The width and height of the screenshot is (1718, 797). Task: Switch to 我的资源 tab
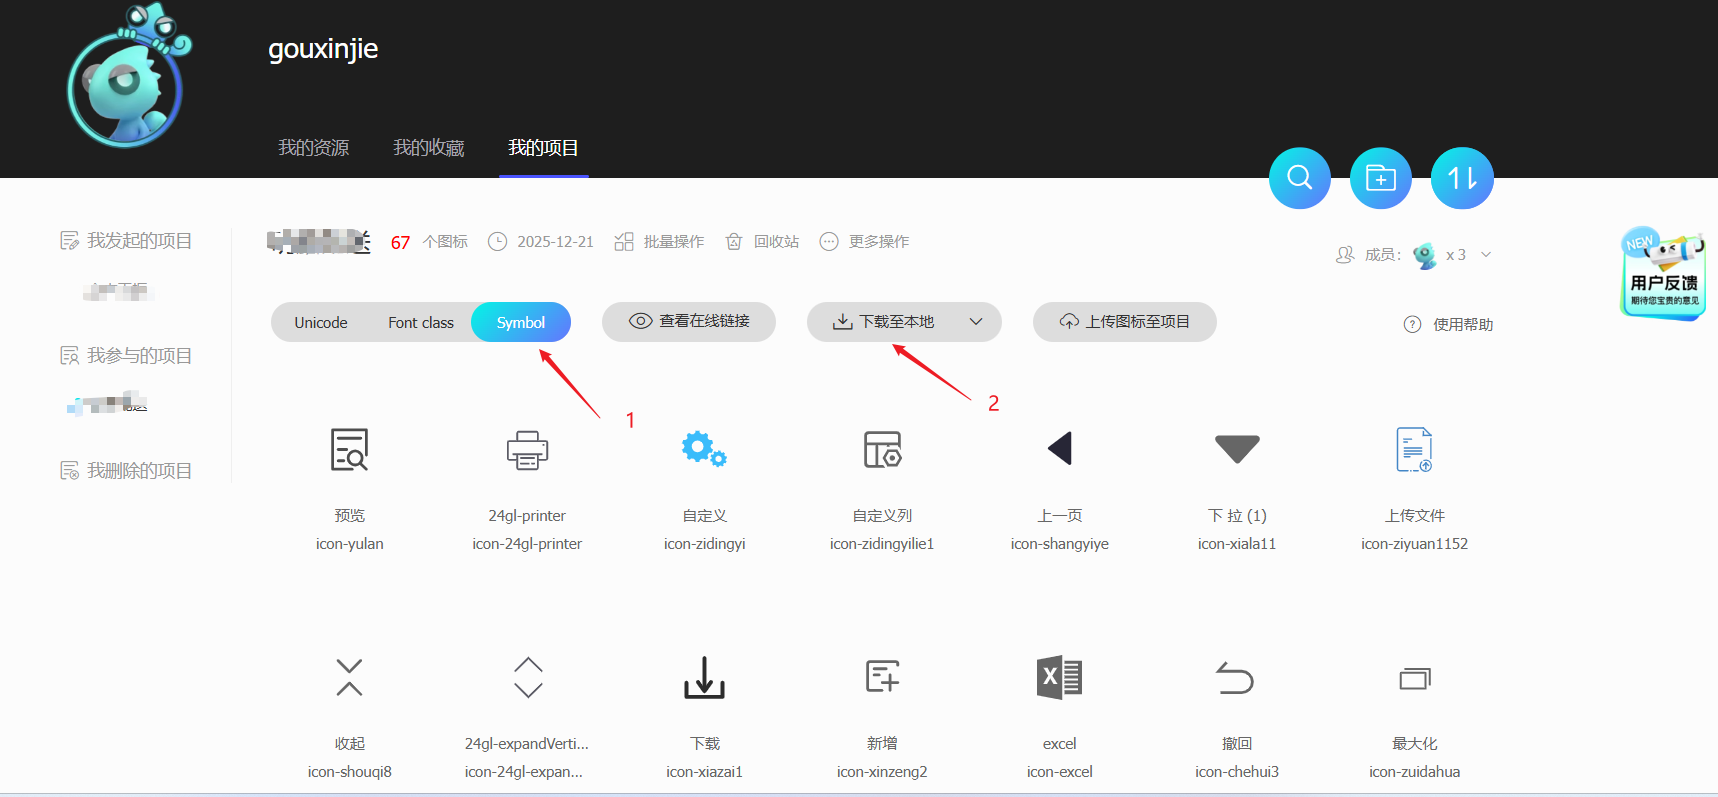(313, 148)
